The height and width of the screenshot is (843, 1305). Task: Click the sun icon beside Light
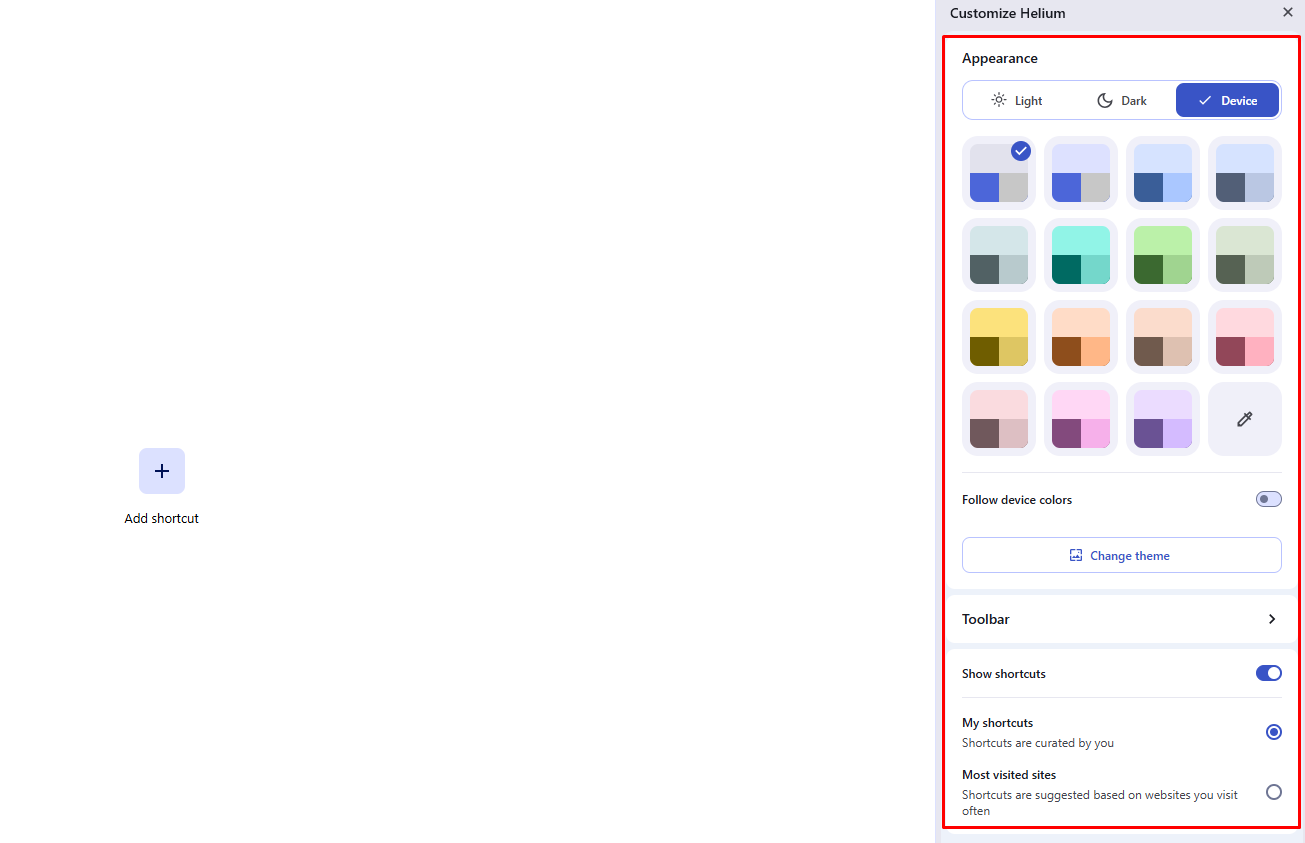click(998, 100)
